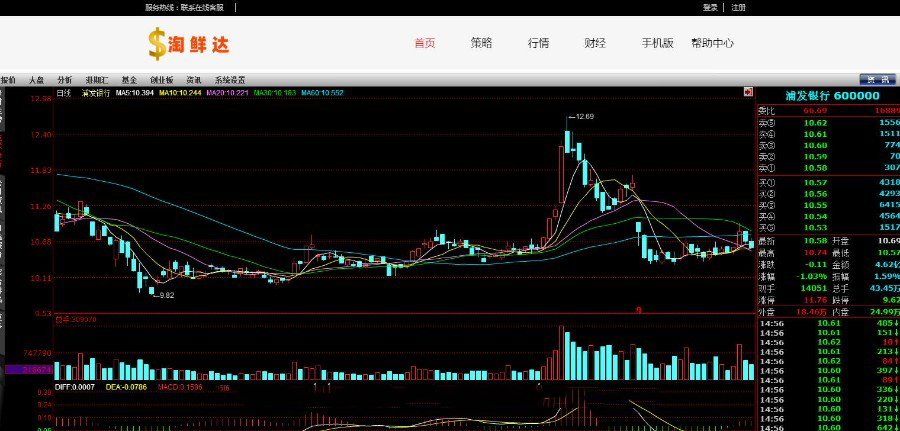Image resolution: width=900 pixels, height=431 pixels.
Task: Open the 港期汇 menu
Action: [96, 80]
